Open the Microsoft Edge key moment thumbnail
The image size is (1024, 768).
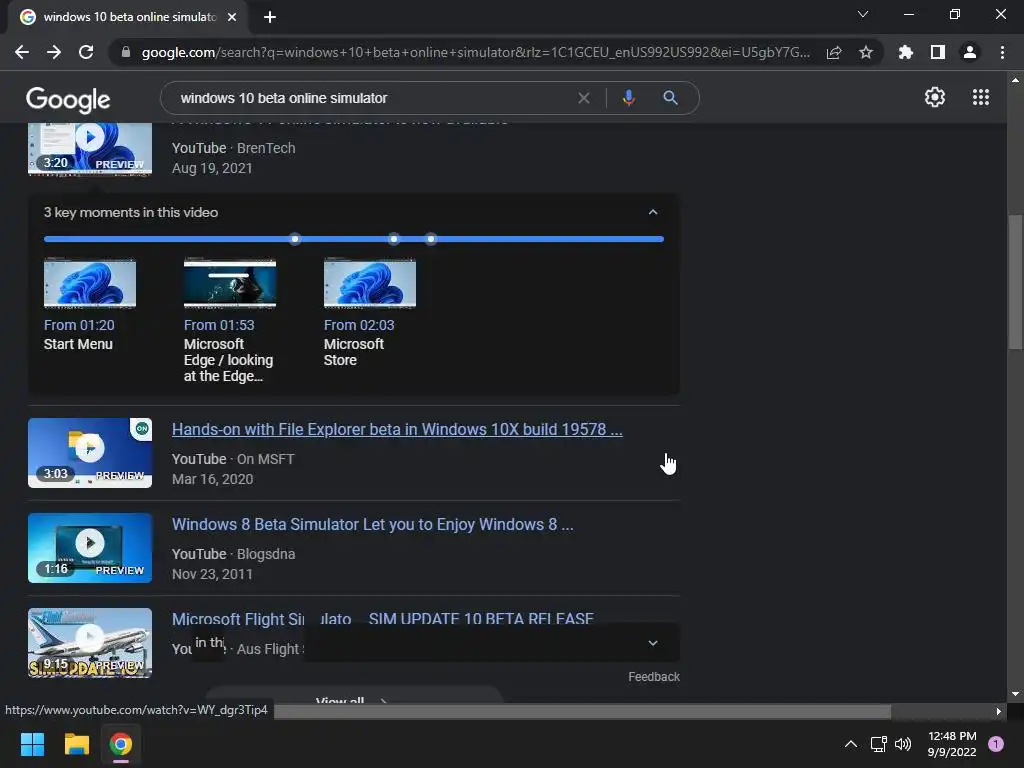tap(230, 283)
